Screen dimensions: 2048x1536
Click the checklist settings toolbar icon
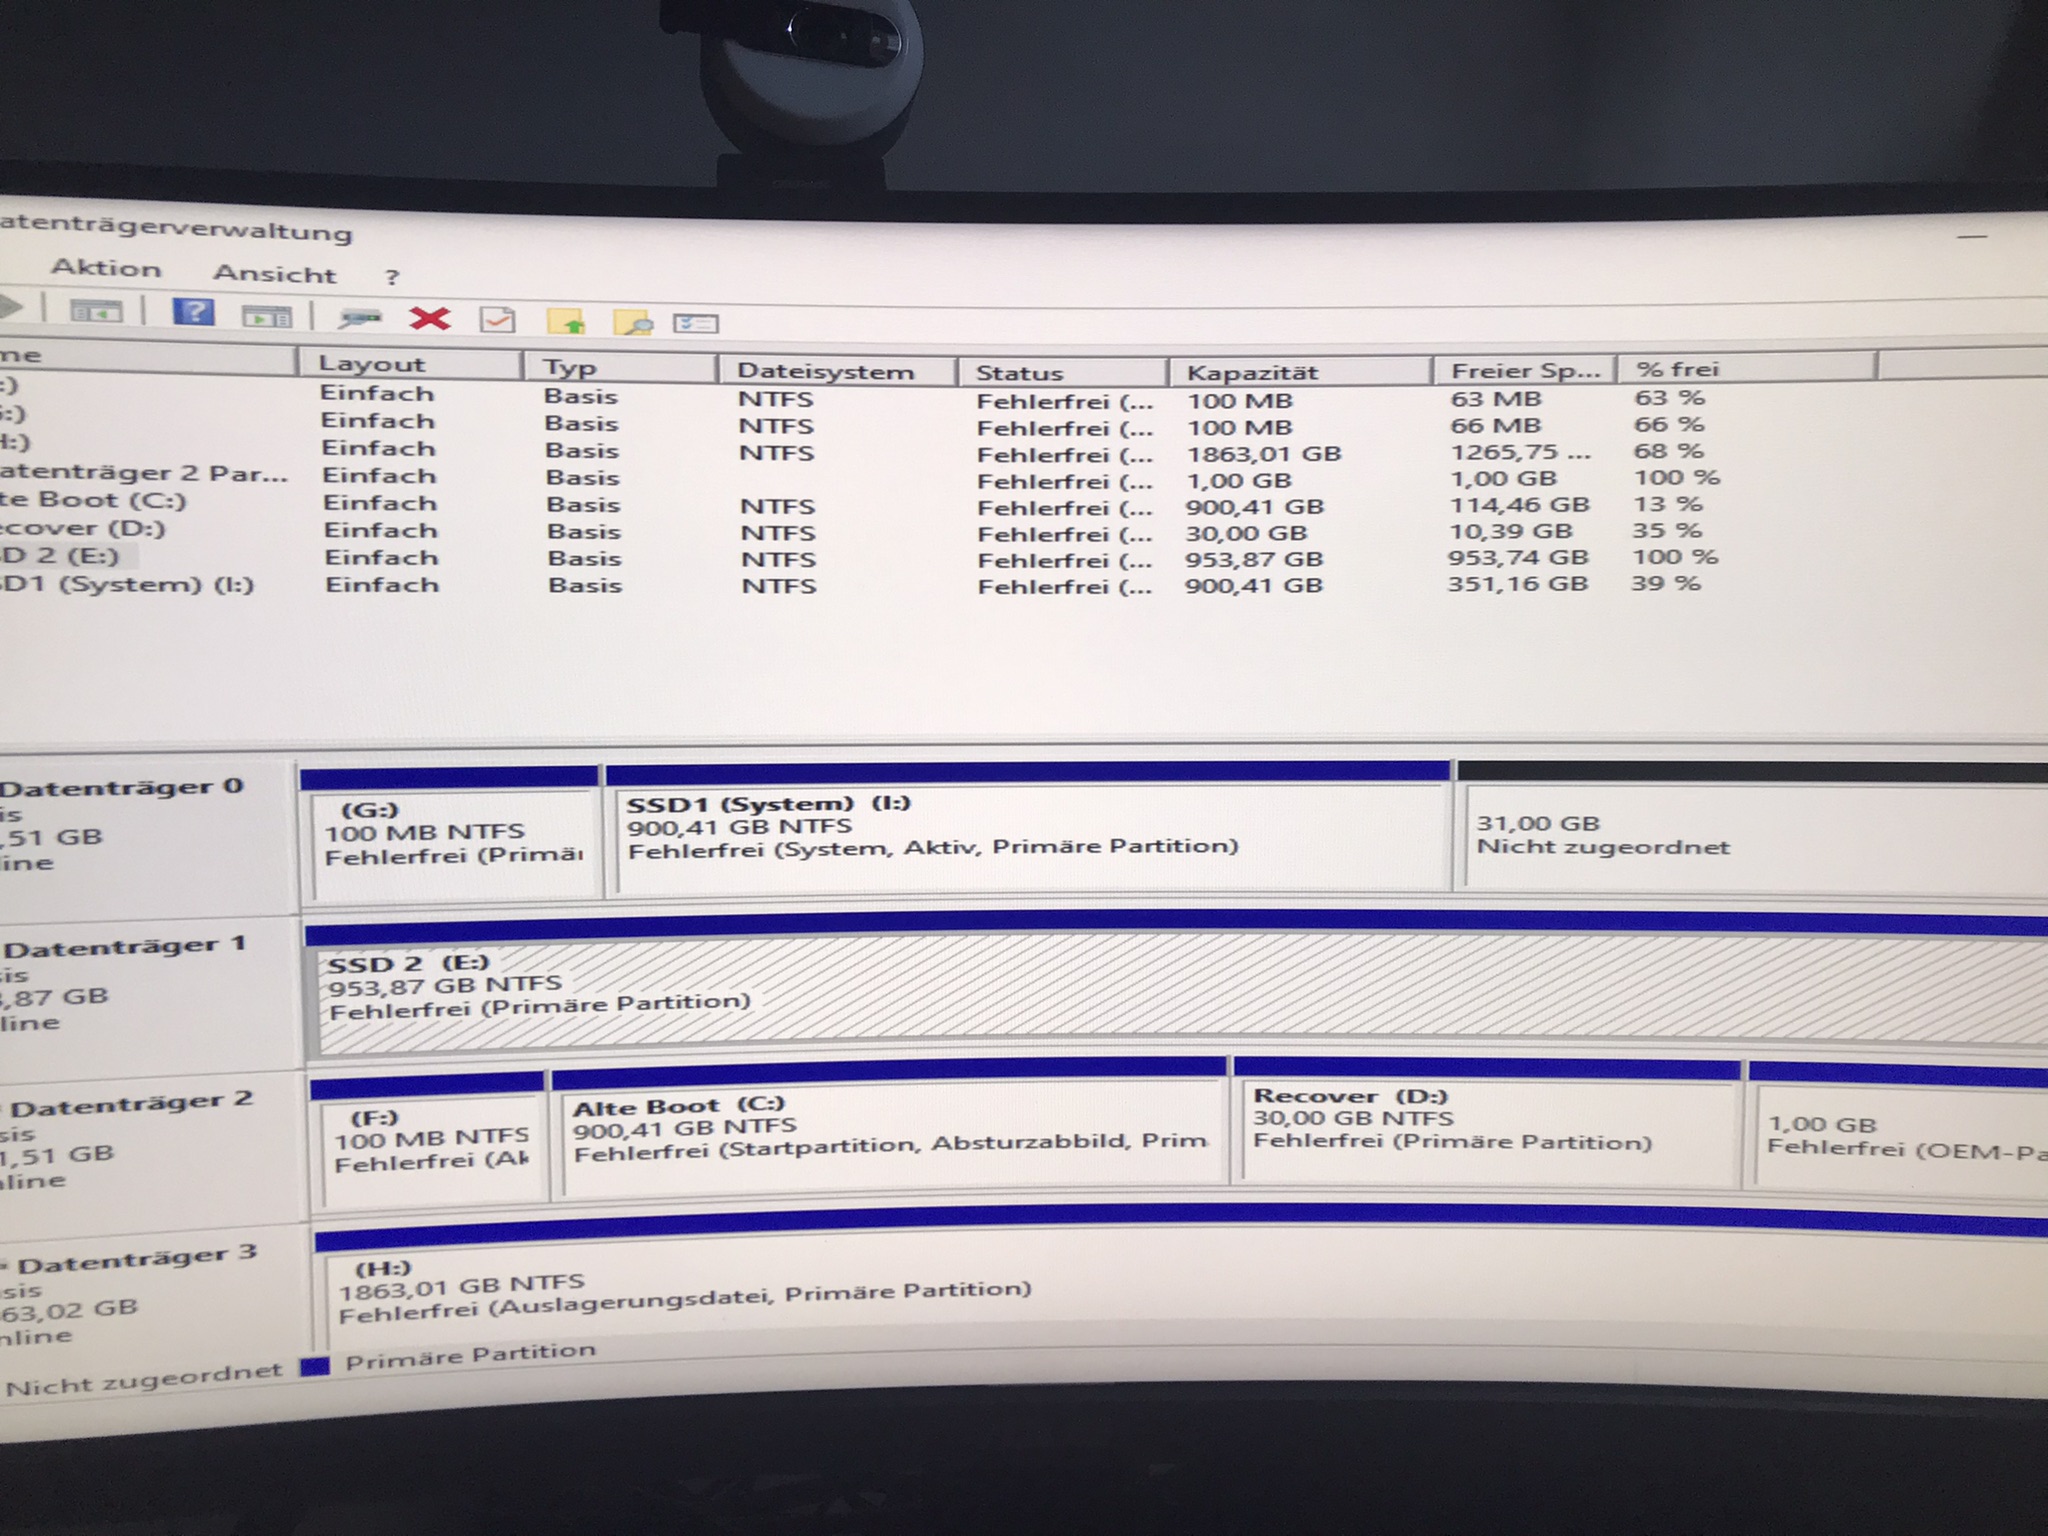click(695, 323)
